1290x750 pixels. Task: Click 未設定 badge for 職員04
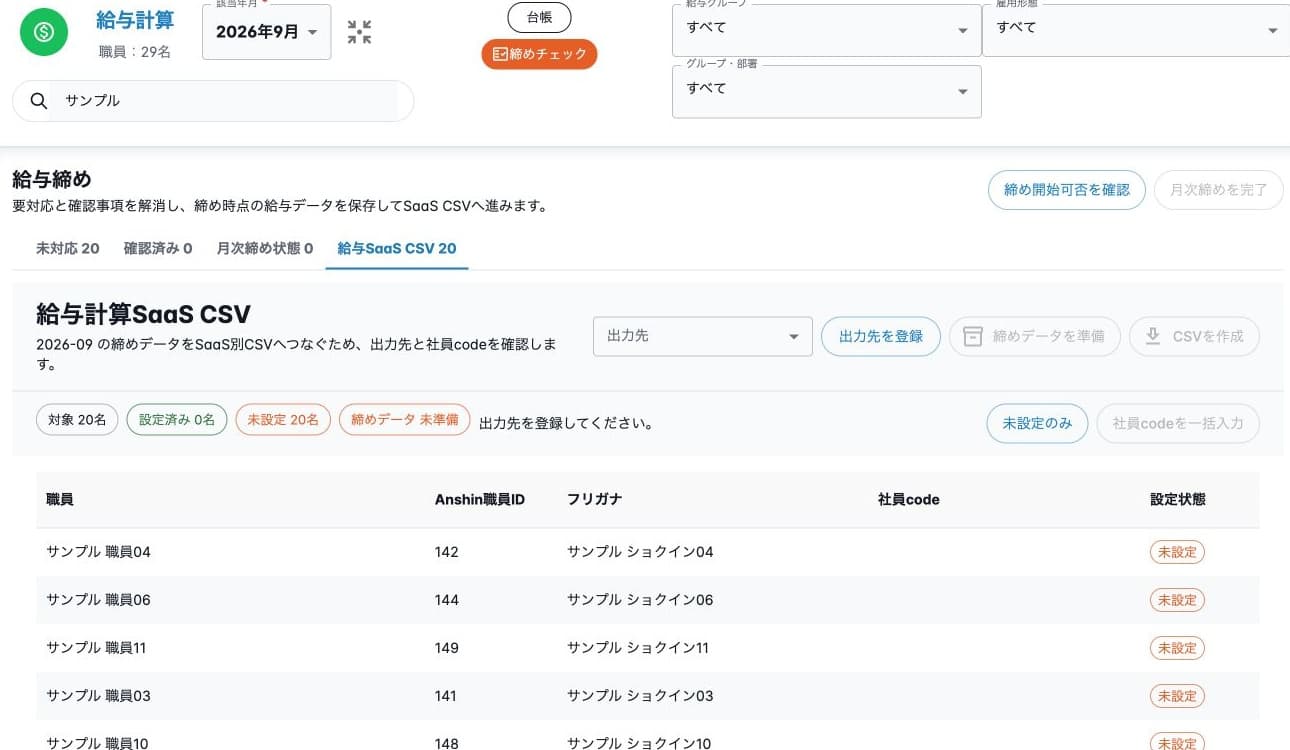[1177, 552]
